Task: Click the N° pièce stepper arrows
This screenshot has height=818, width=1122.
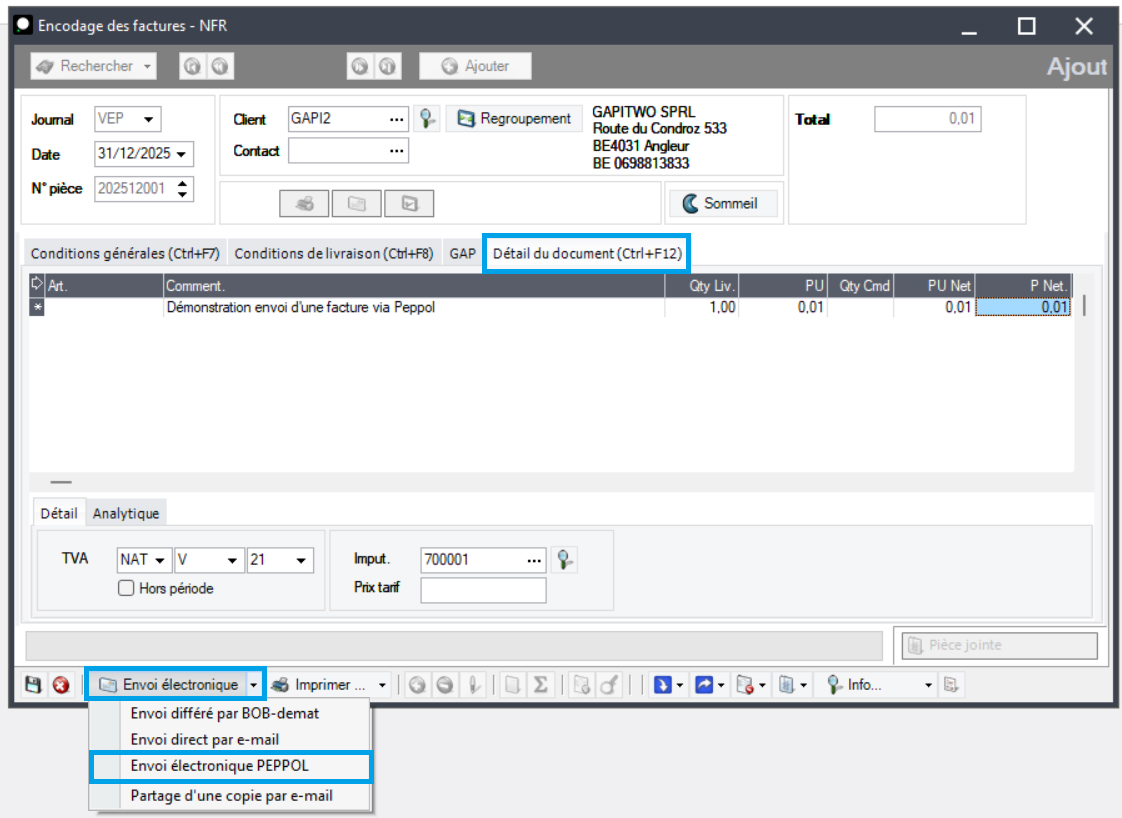Action: [182, 188]
